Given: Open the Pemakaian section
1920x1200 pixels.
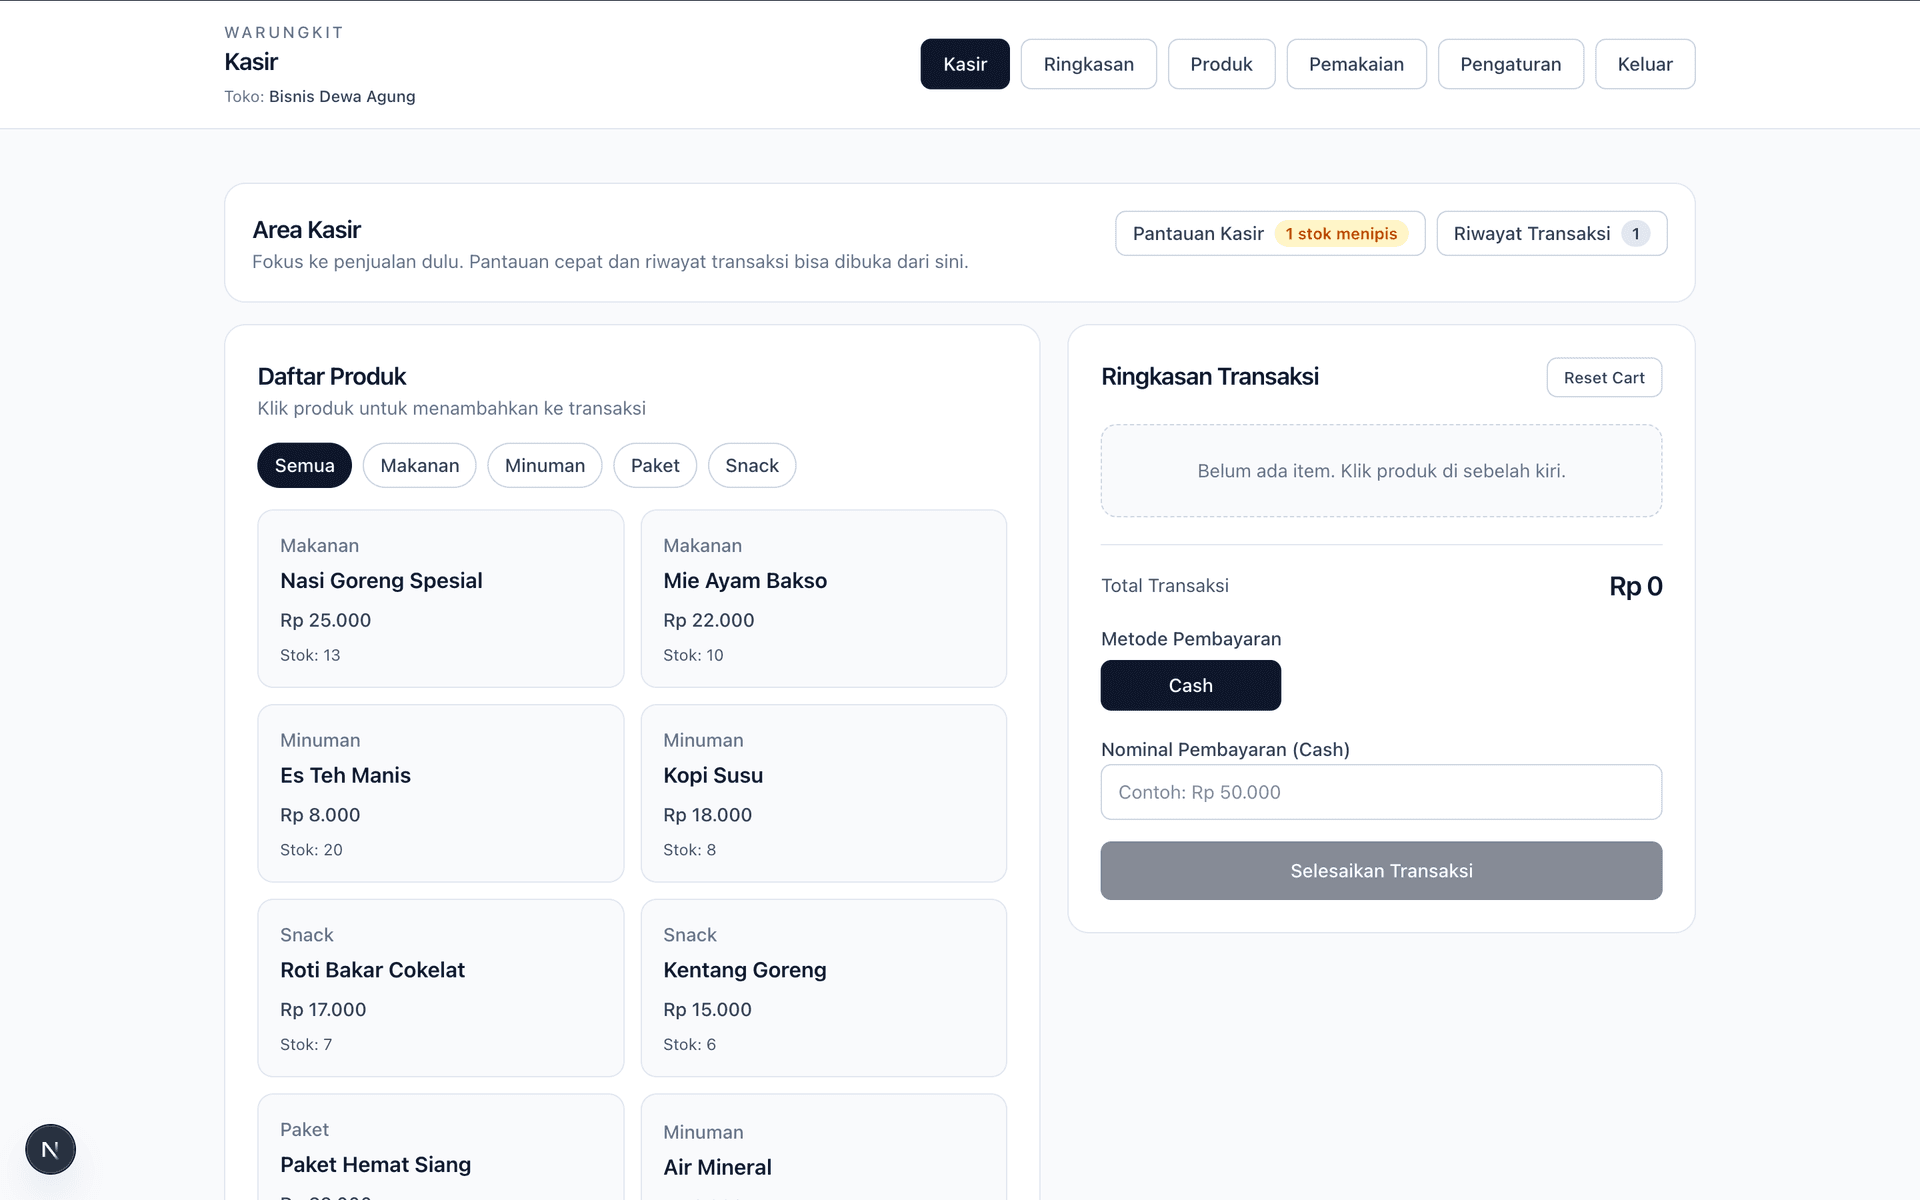Looking at the screenshot, I should (1356, 64).
